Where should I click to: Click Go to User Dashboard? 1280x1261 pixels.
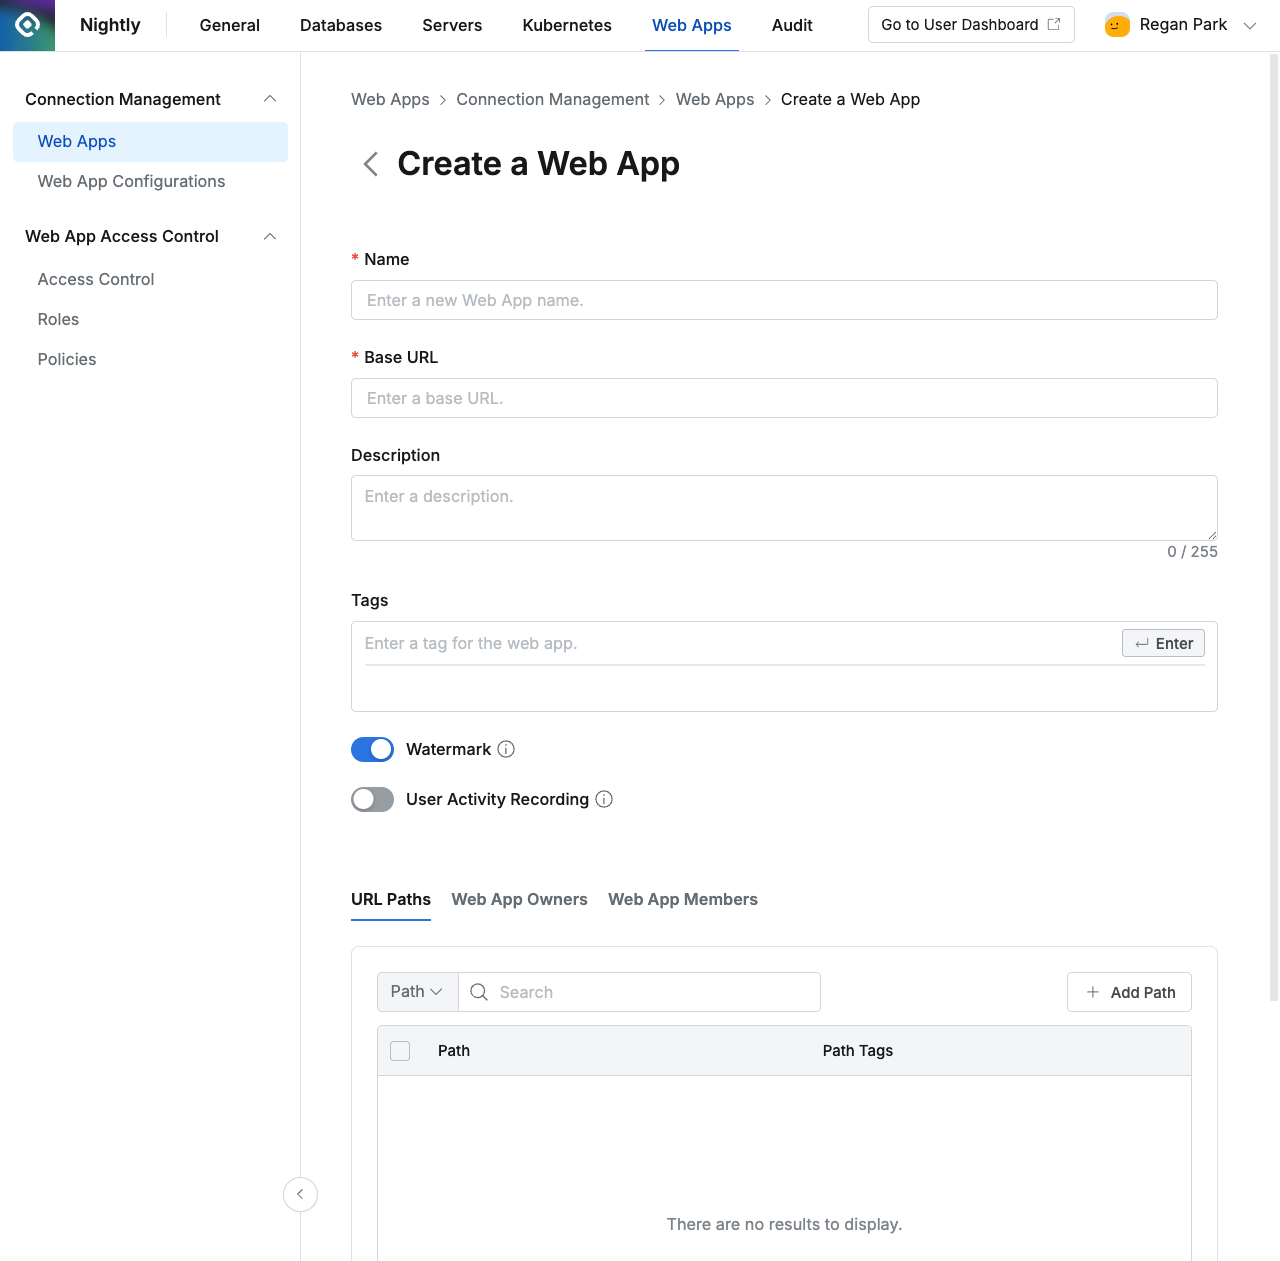point(961,24)
